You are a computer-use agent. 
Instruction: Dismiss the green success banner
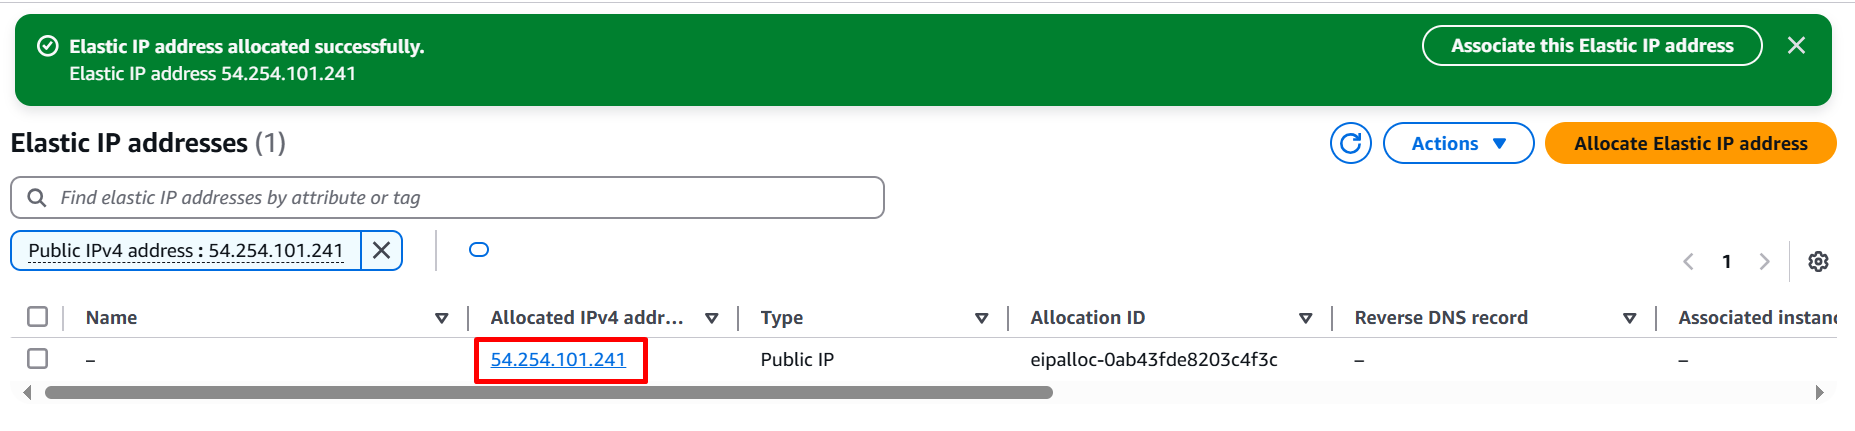click(1796, 46)
